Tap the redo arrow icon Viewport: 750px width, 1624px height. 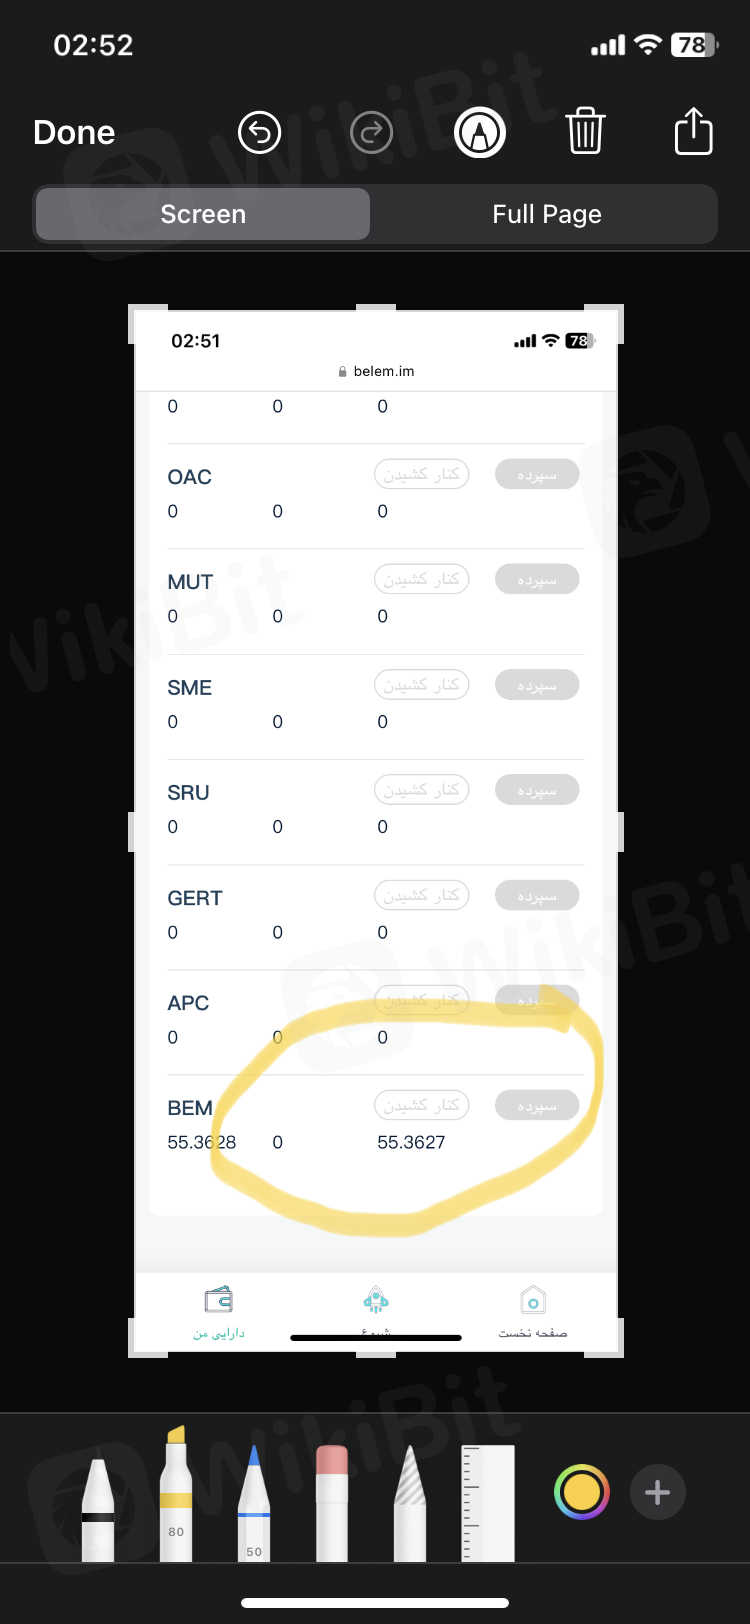point(371,133)
